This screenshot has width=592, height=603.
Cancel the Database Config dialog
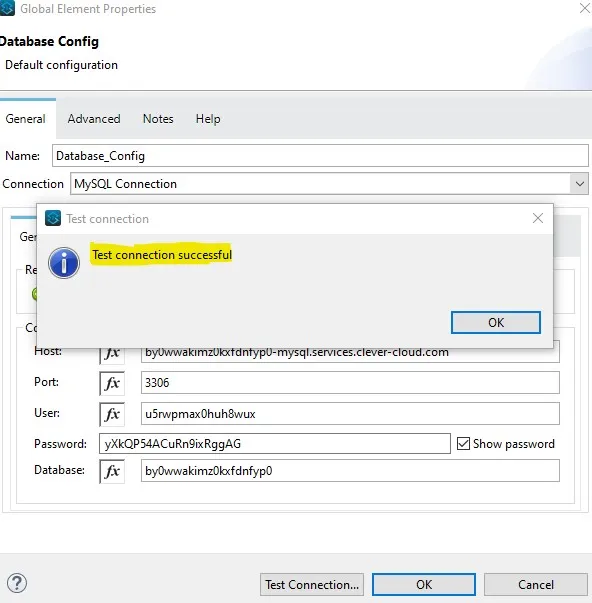pos(535,585)
